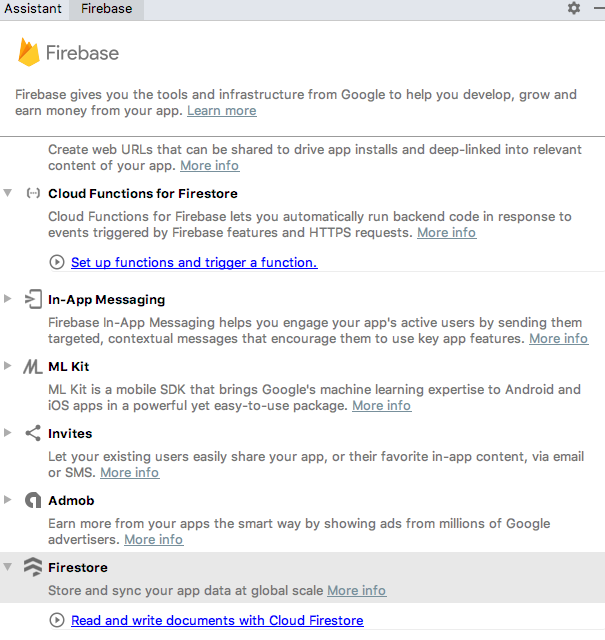
Task: Collapse the Firestore section
Action: [8, 567]
